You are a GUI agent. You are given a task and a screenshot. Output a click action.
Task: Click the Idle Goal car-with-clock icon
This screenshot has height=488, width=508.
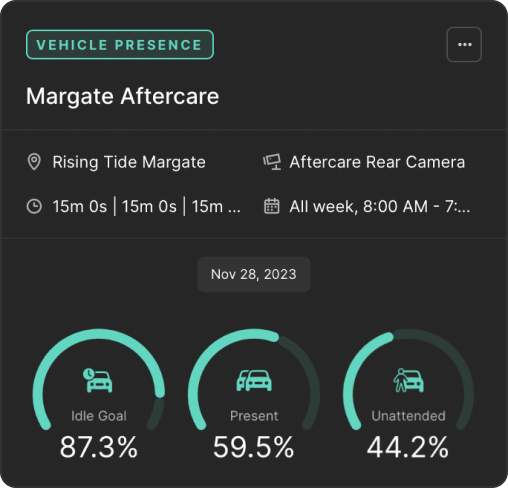pos(98,380)
